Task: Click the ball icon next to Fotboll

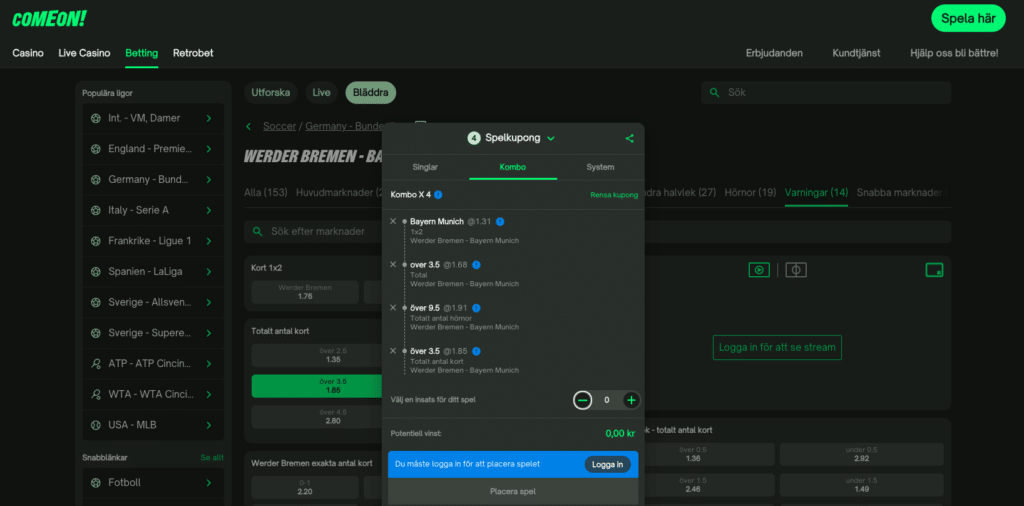Action: (96, 482)
